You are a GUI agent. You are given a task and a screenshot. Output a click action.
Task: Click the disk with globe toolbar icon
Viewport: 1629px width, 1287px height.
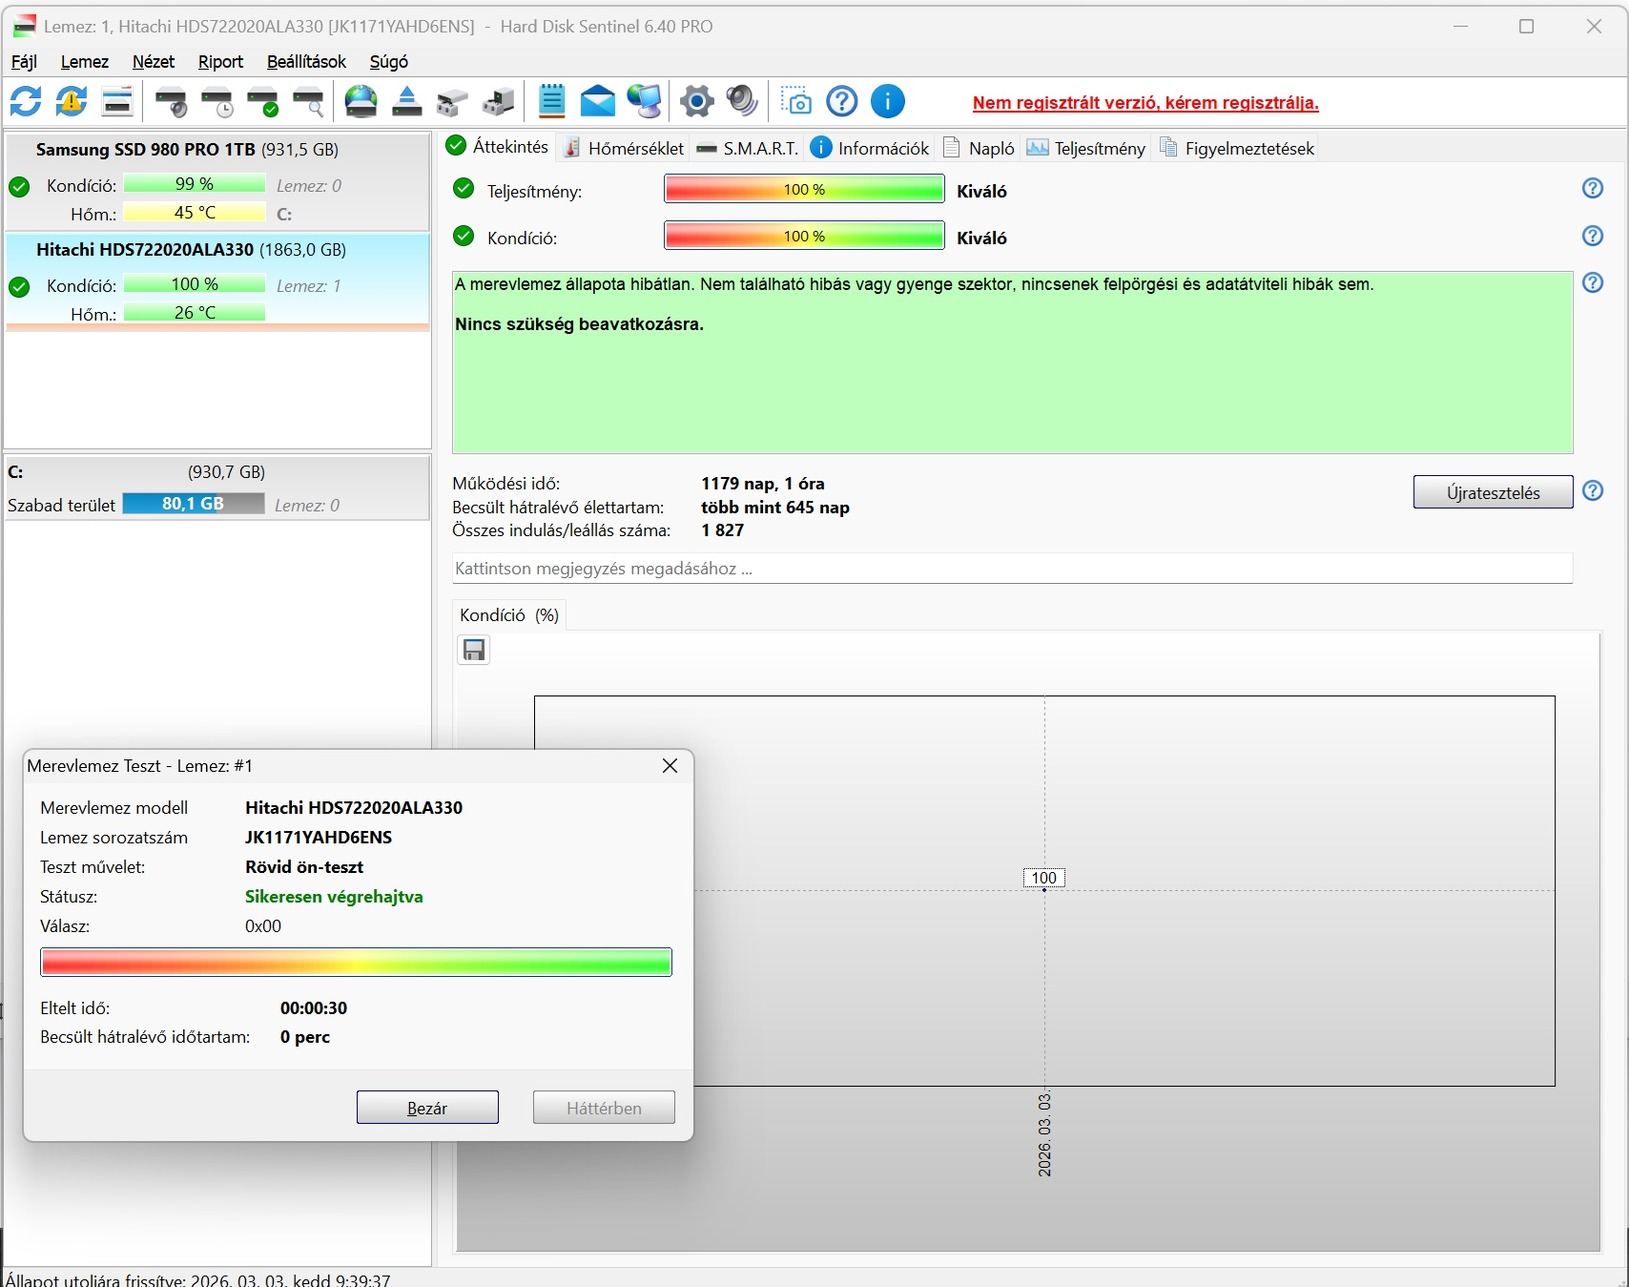point(361,101)
